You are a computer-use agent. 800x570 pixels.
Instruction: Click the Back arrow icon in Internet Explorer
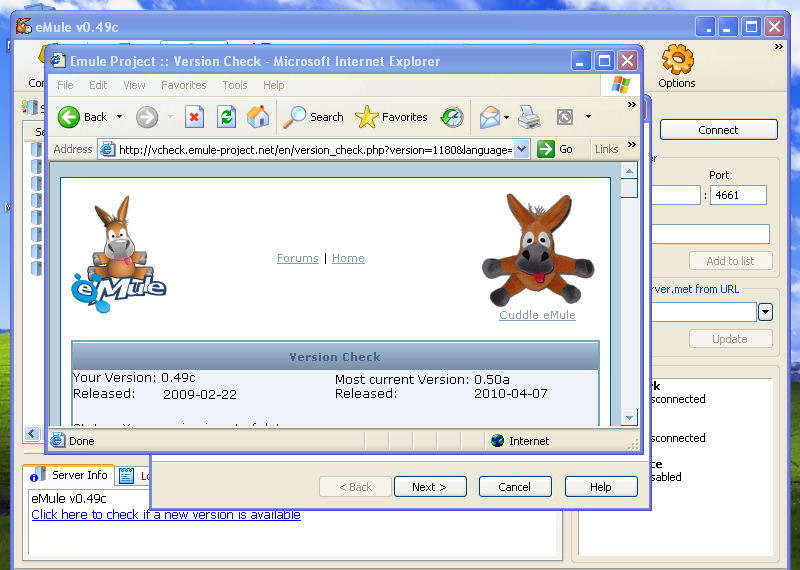tap(68, 117)
